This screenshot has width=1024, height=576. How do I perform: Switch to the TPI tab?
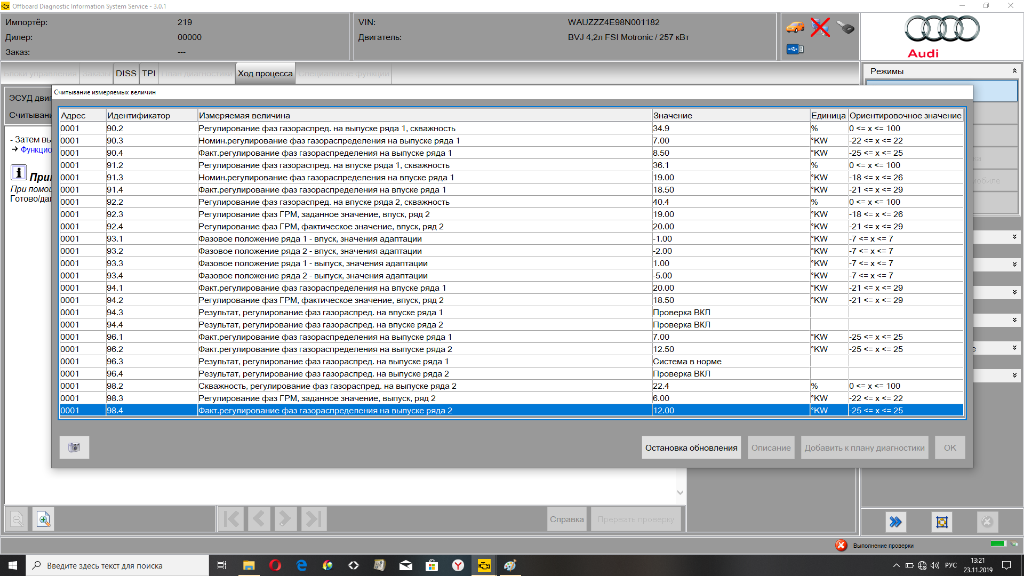point(148,73)
